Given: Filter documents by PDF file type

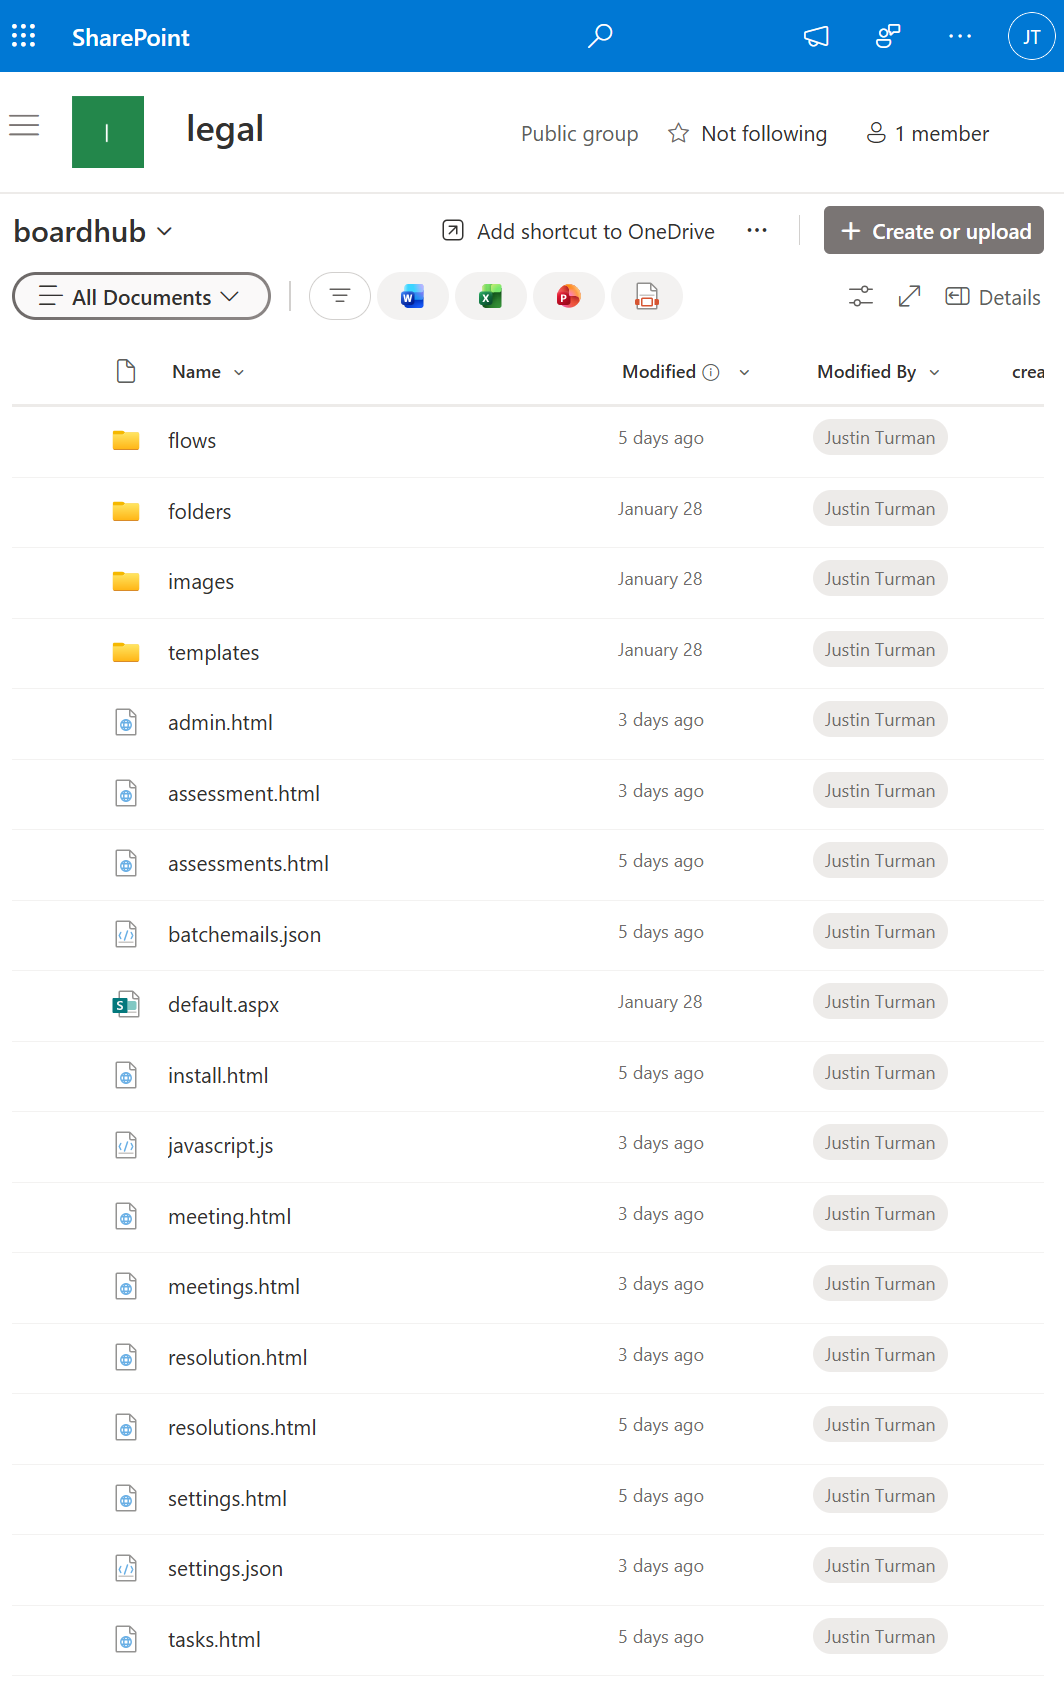Looking at the screenshot, I should [x=647, y=297].
